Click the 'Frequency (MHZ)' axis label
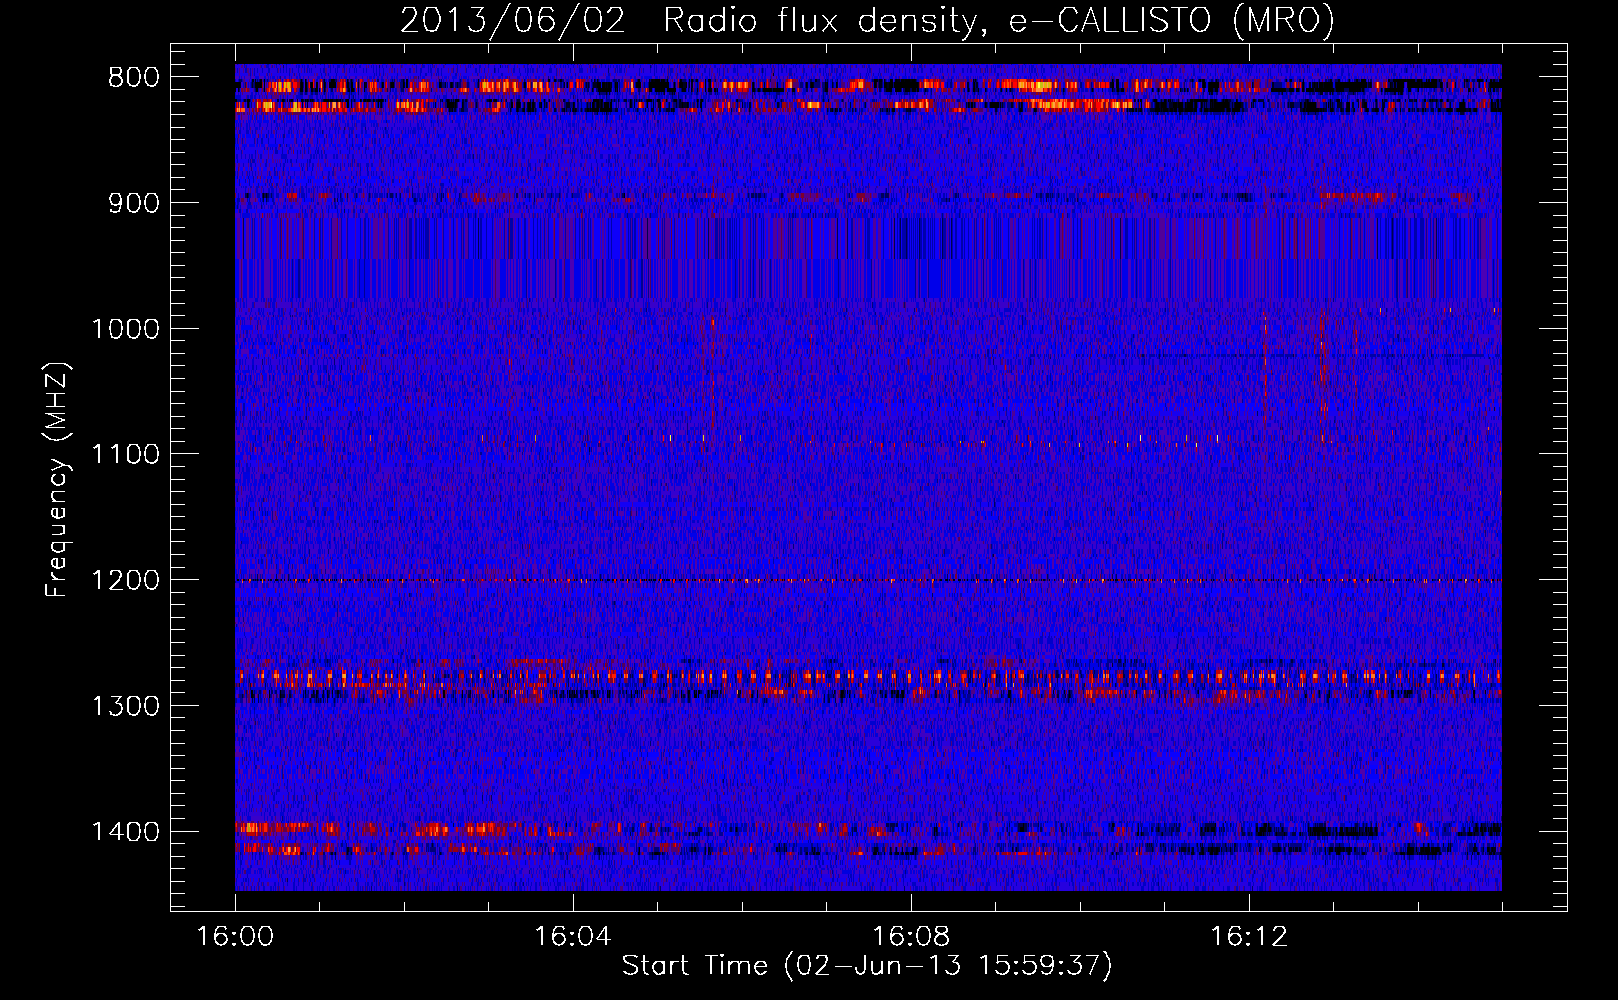 58,480
